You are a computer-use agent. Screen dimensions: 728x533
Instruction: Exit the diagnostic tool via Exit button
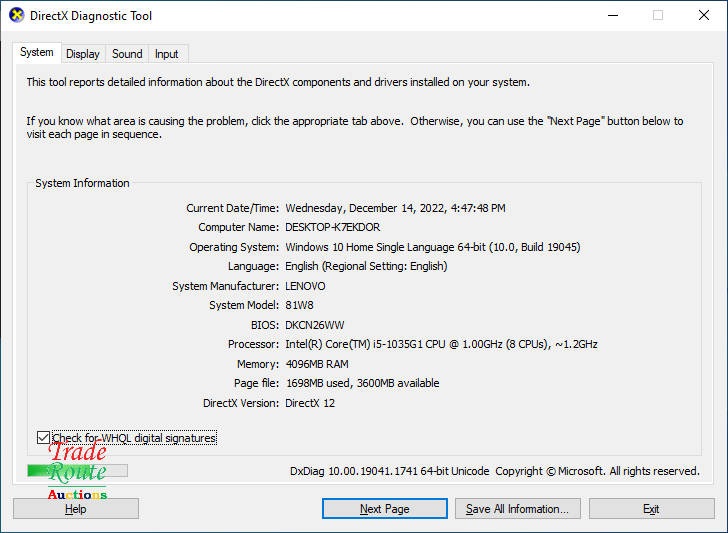point(651,509)
